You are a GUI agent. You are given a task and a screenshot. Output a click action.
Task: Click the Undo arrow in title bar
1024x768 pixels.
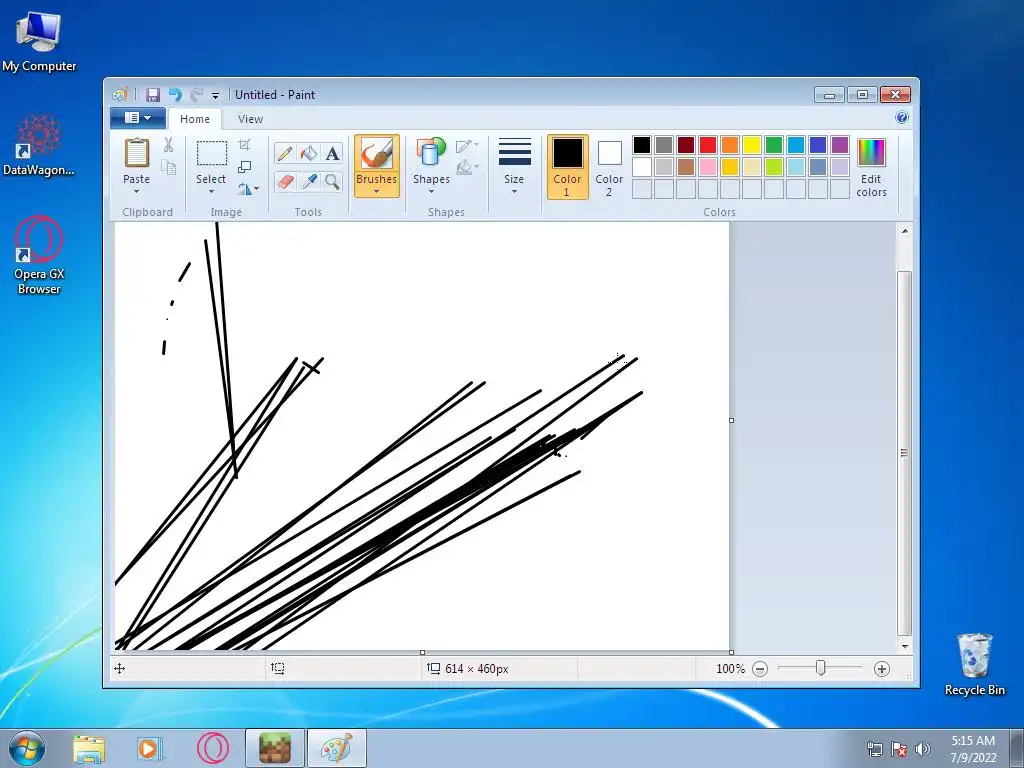175,95
